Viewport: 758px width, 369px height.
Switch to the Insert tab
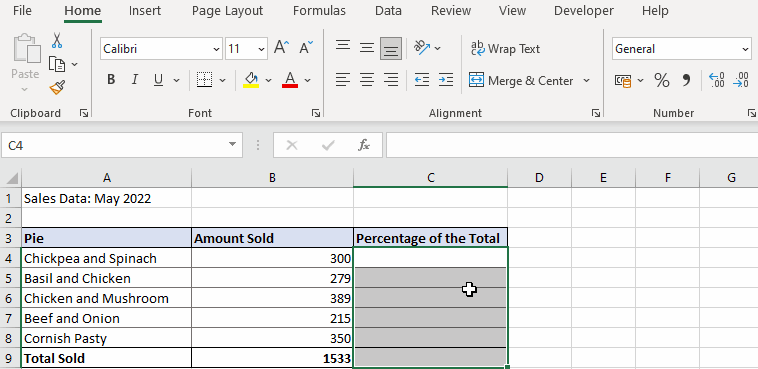145,11
